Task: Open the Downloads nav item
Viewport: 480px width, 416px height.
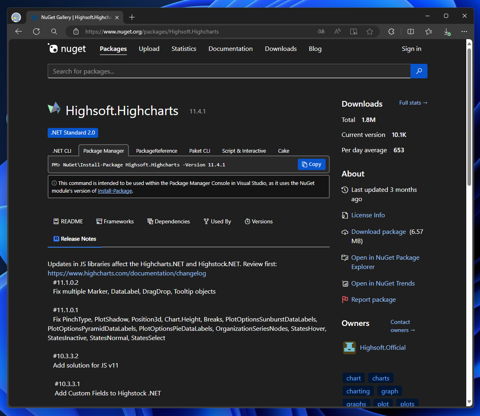Action: pyautogui.click(x=281, y=49)
